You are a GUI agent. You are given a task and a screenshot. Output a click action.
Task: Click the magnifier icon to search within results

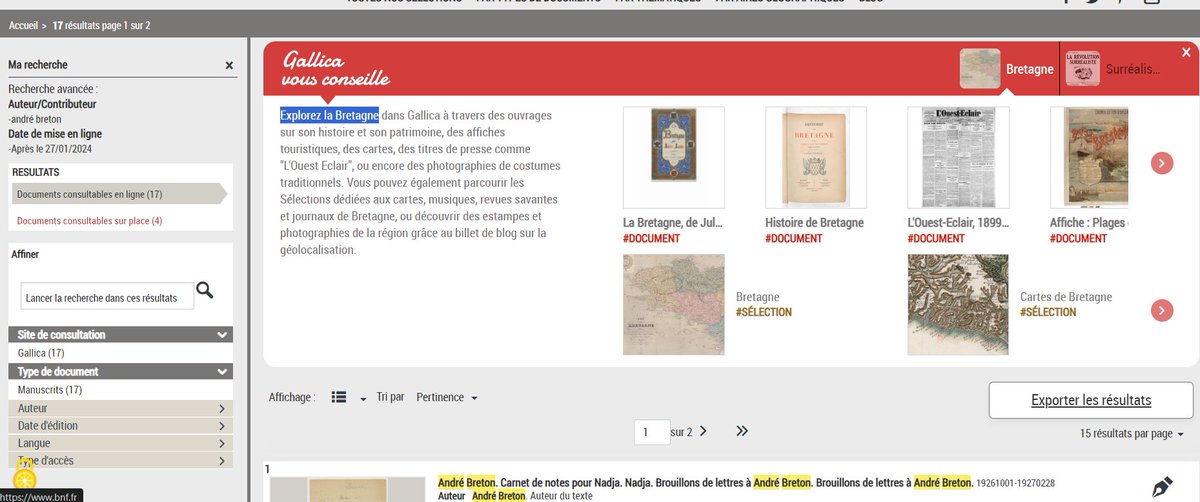205,291
